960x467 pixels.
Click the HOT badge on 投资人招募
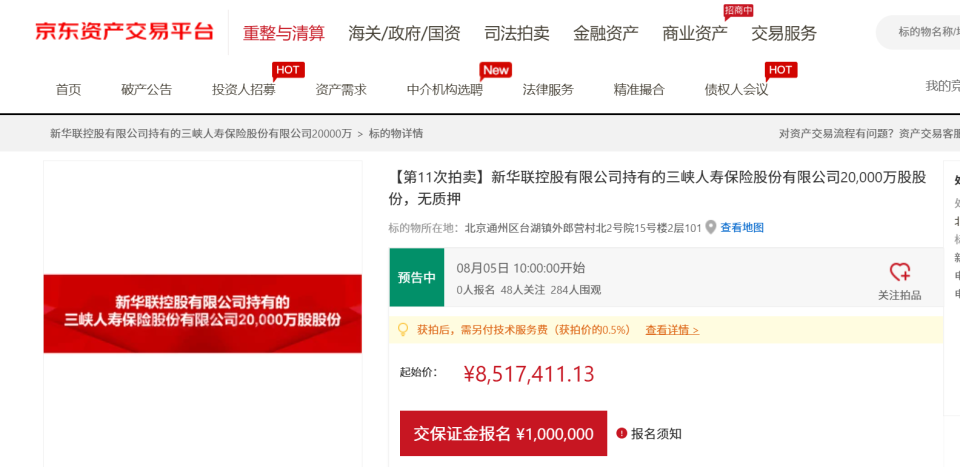(x=288, y=70)
